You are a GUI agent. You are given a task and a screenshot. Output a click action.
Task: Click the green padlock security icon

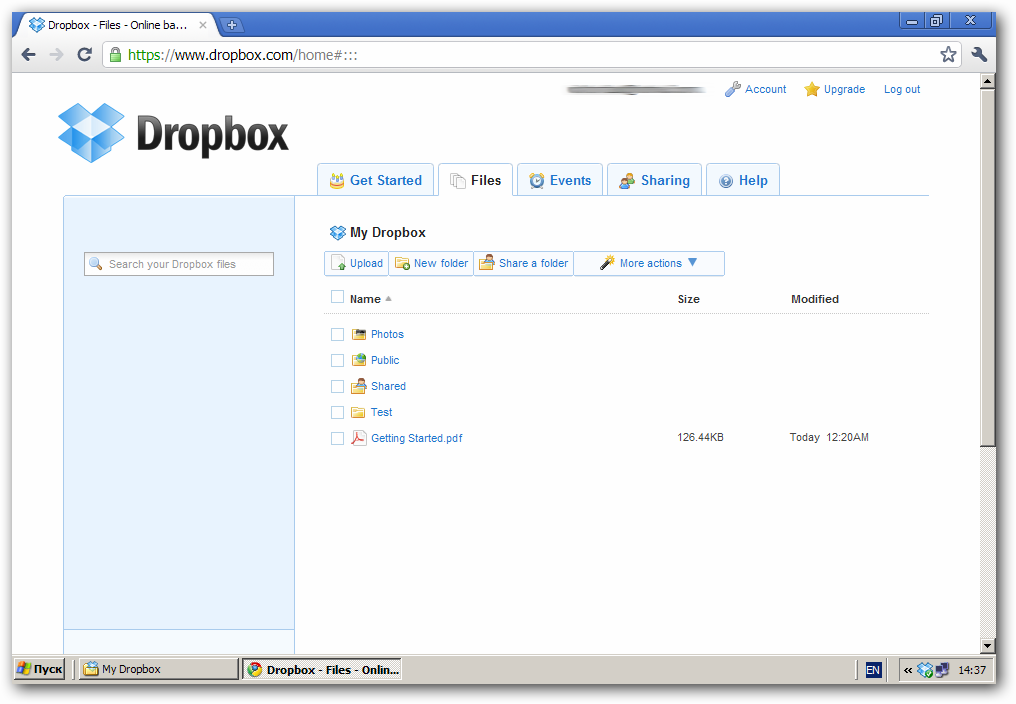(115, 54)
